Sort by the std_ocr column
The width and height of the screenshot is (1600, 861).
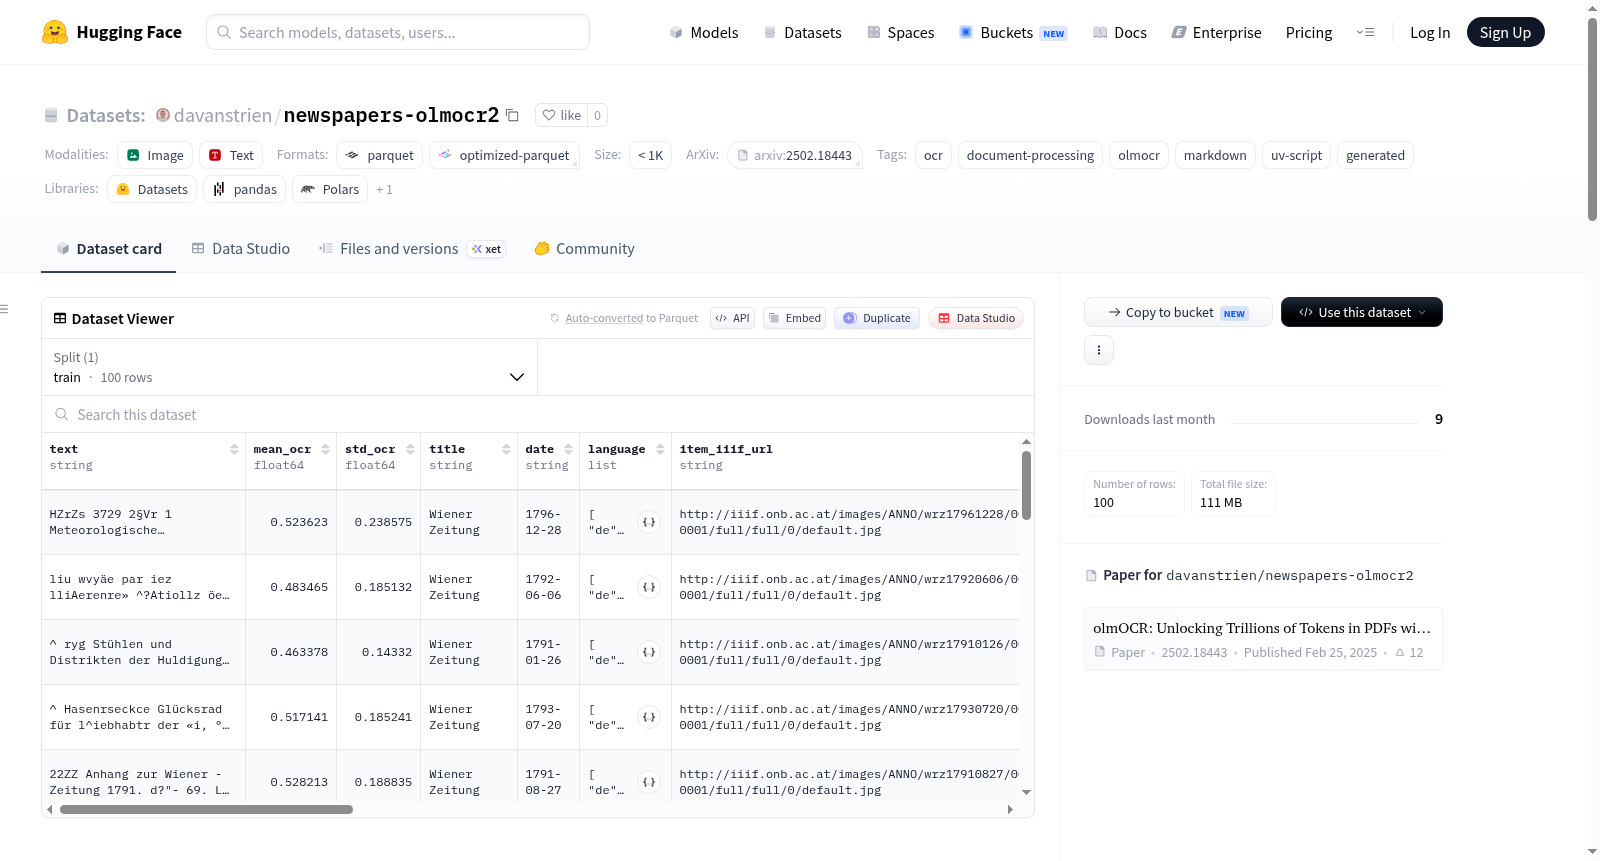(x=410, y=449)
